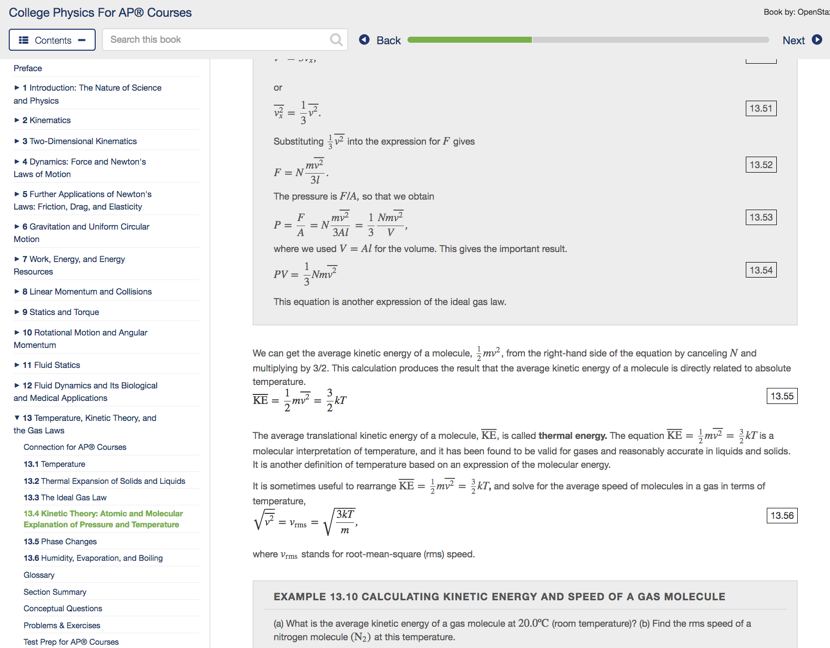The height and width of the screenshot is (648, 830).
Task: Open the Preface
Action: pyautogui.click(x=30, y=68)
